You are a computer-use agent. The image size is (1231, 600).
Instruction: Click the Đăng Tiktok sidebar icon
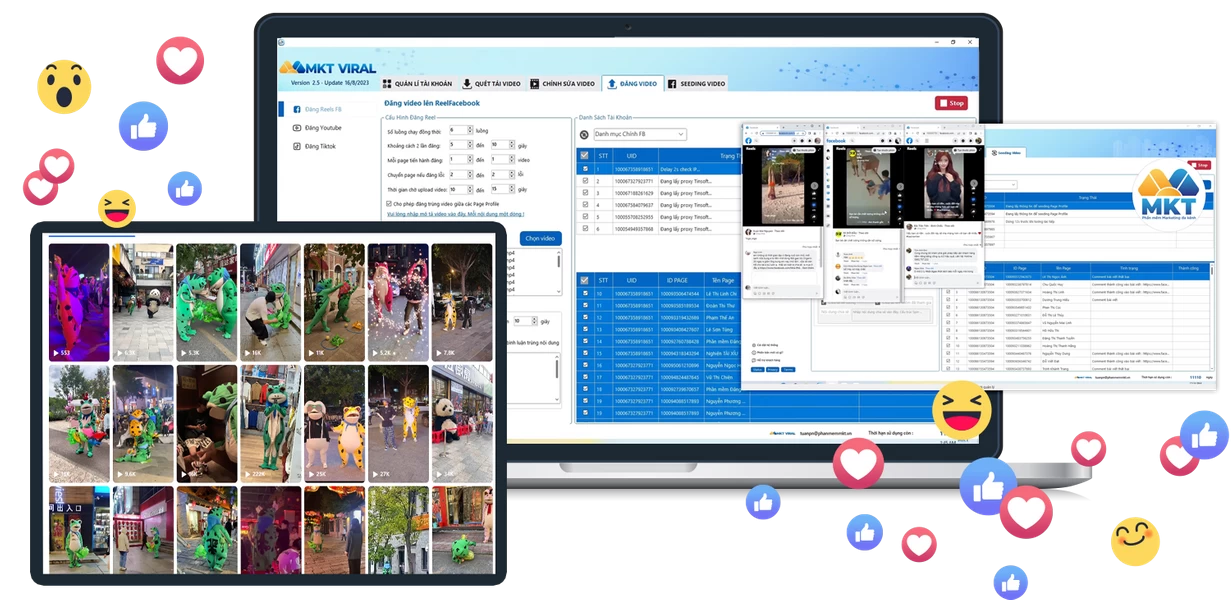click(297, 146)
